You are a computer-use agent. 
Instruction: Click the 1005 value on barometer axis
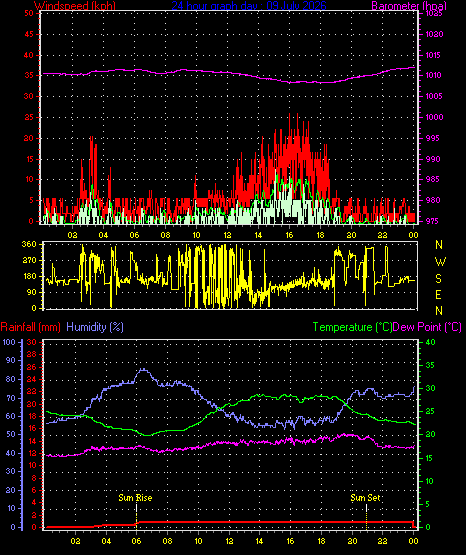(x=434, y=96)
